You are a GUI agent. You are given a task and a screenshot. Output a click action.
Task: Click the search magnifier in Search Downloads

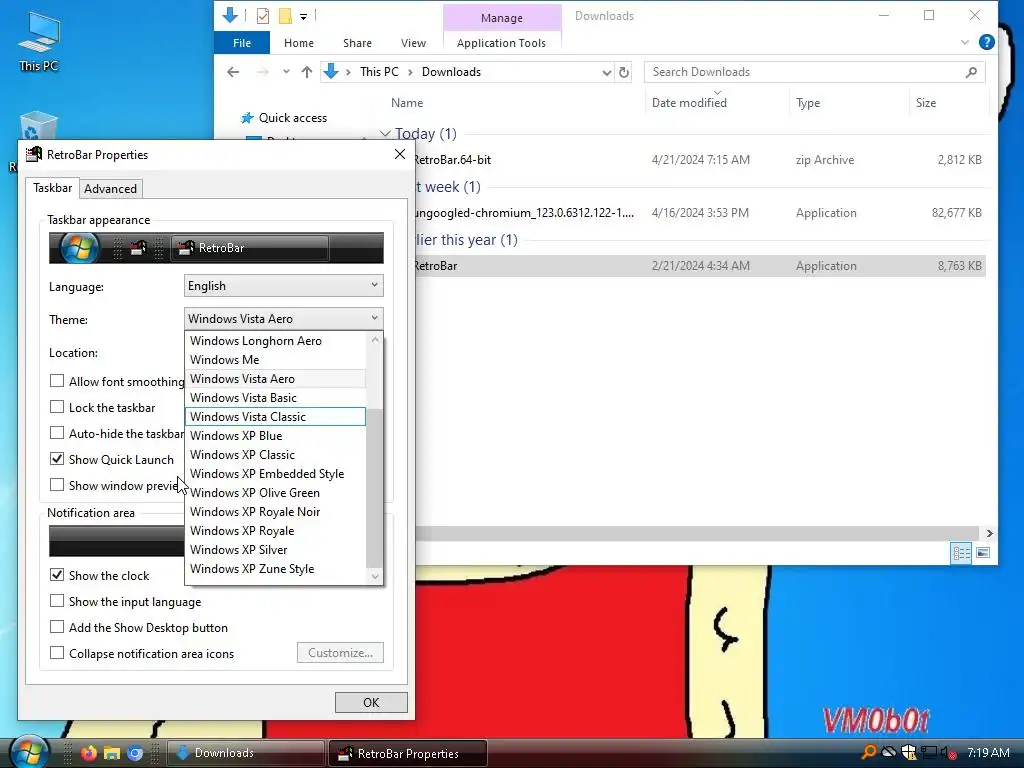click(971, 72)
